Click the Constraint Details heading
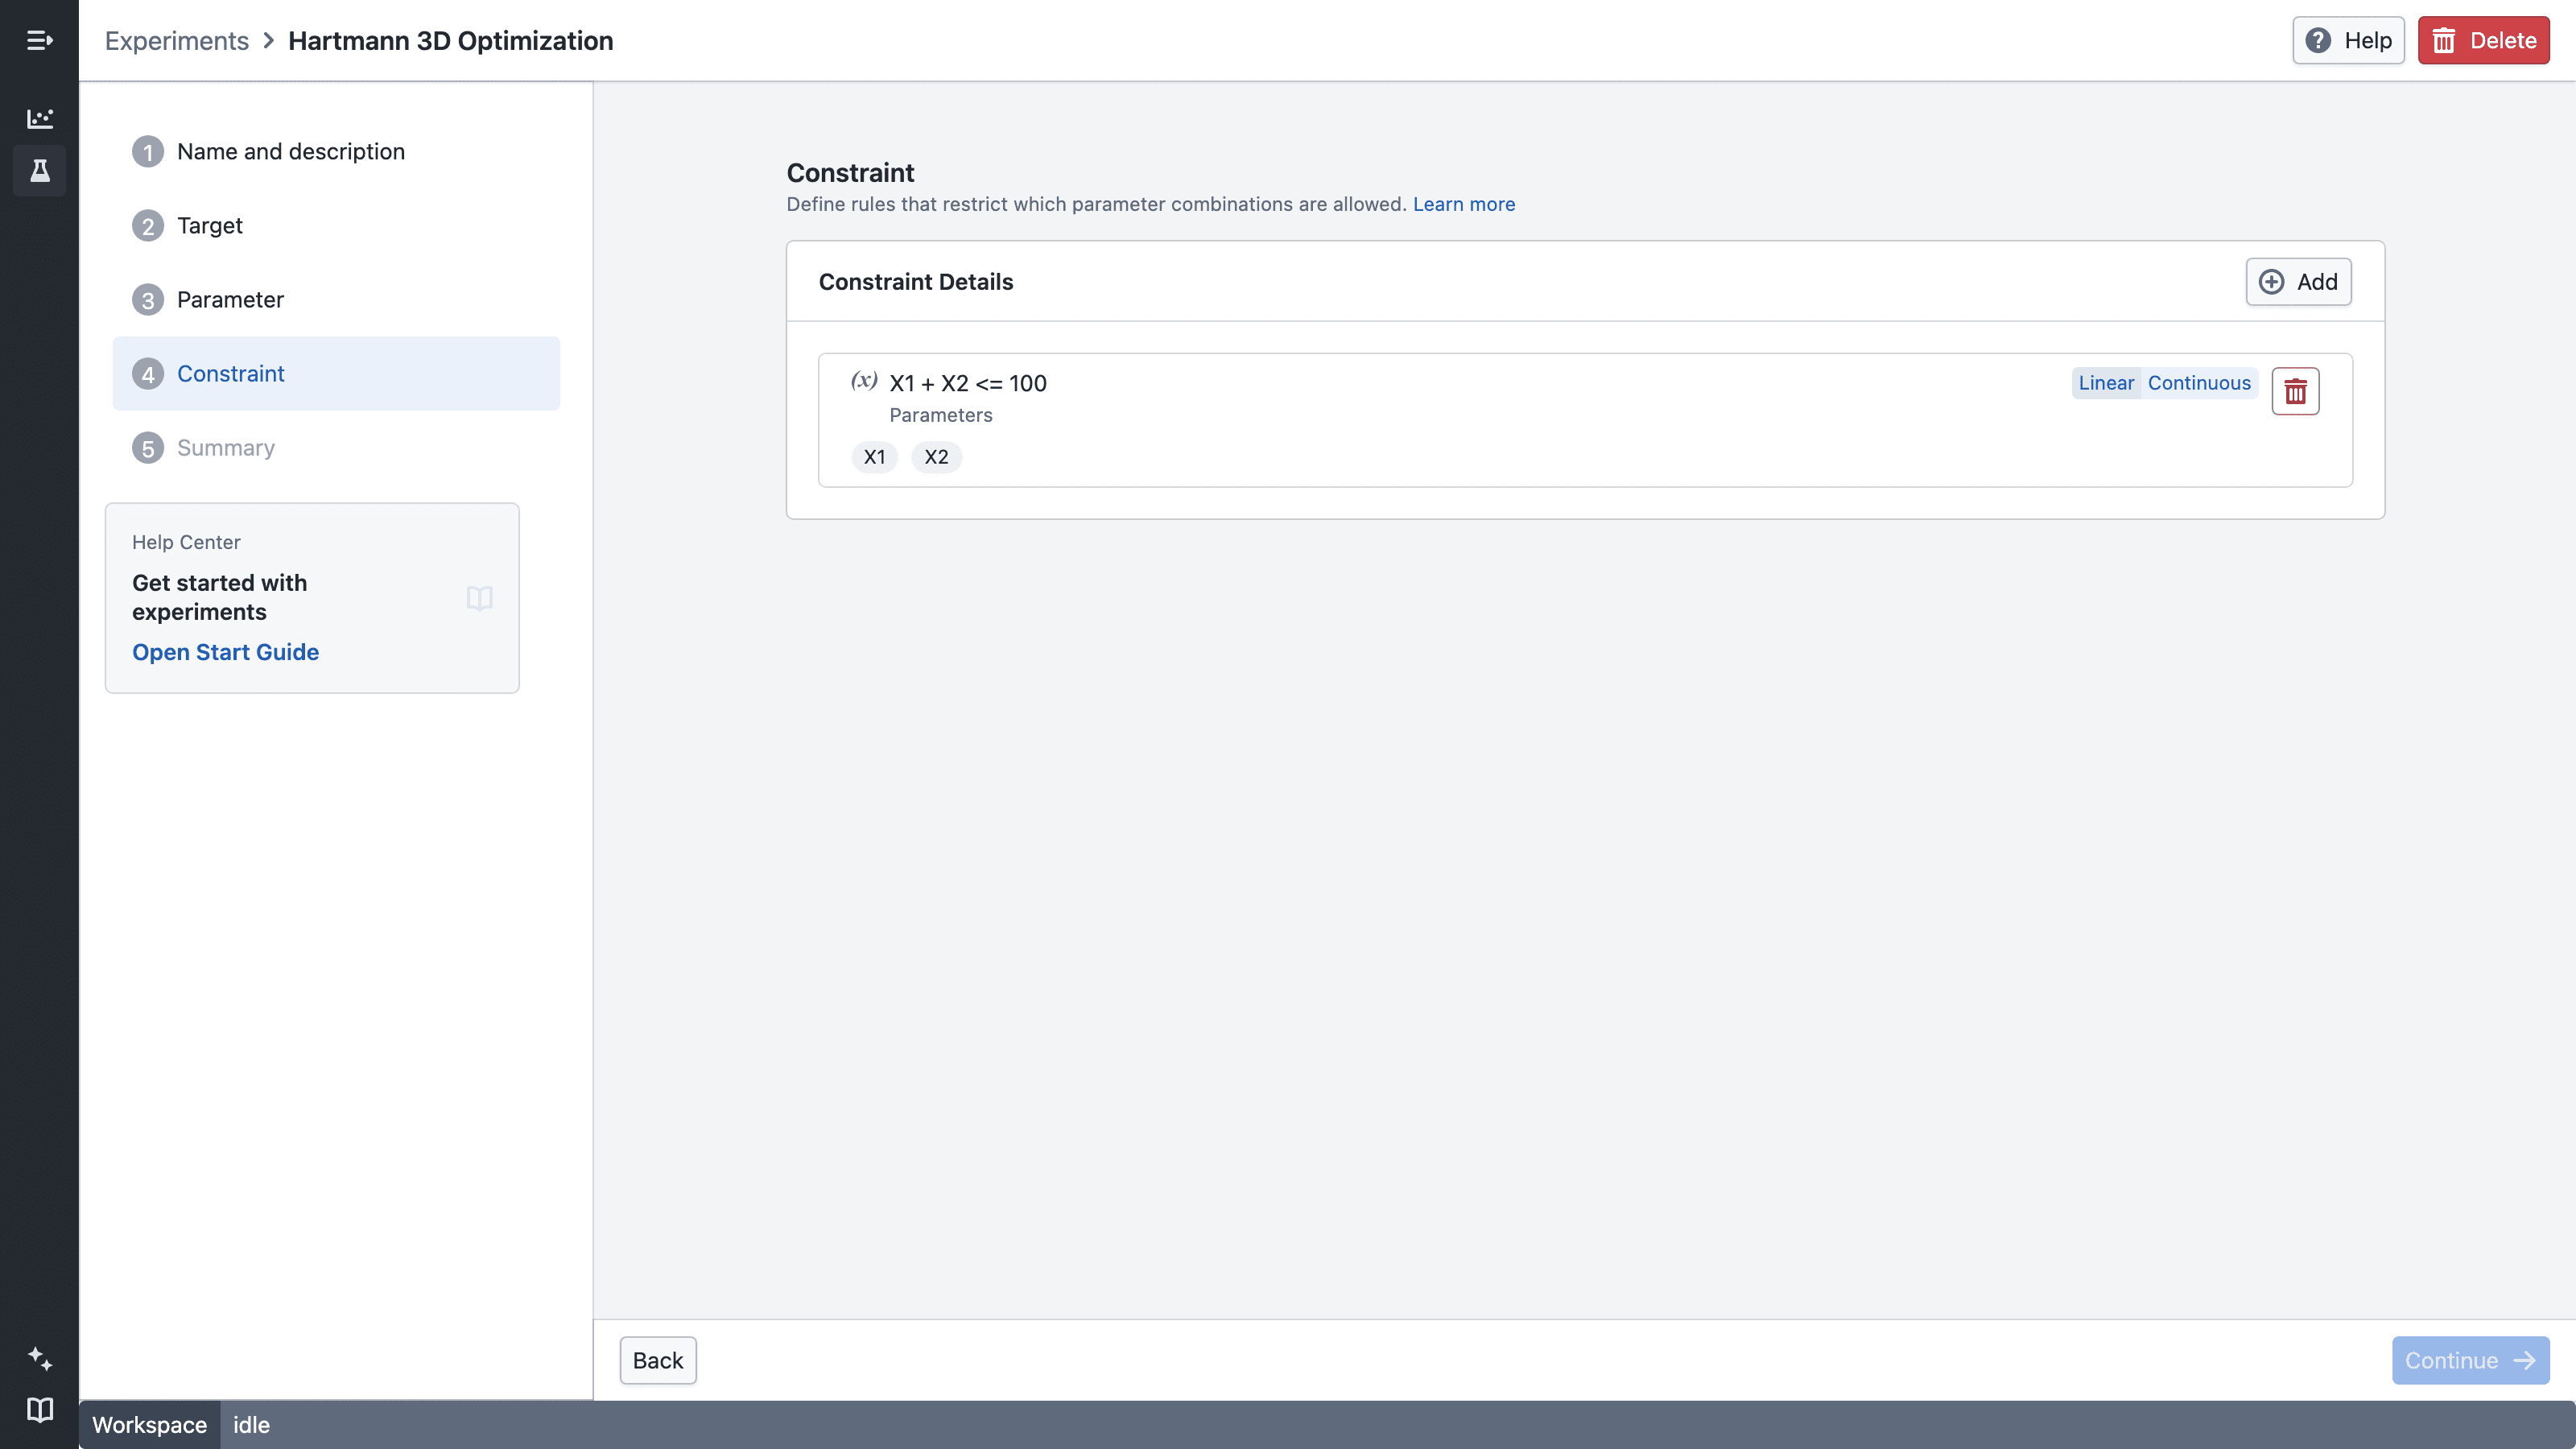This screenshot has width=2576, height=1449. tap(915, 281)
